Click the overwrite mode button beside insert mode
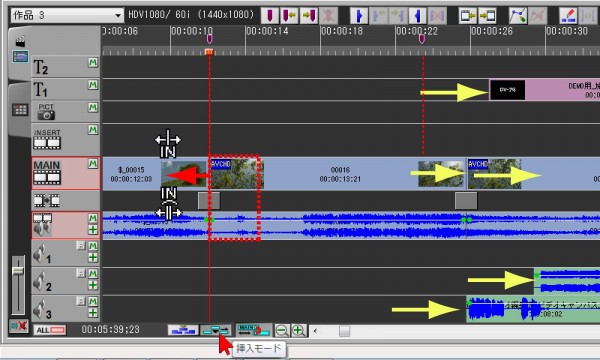This screenshot has height=360, width=600. [x=183, y=330]
